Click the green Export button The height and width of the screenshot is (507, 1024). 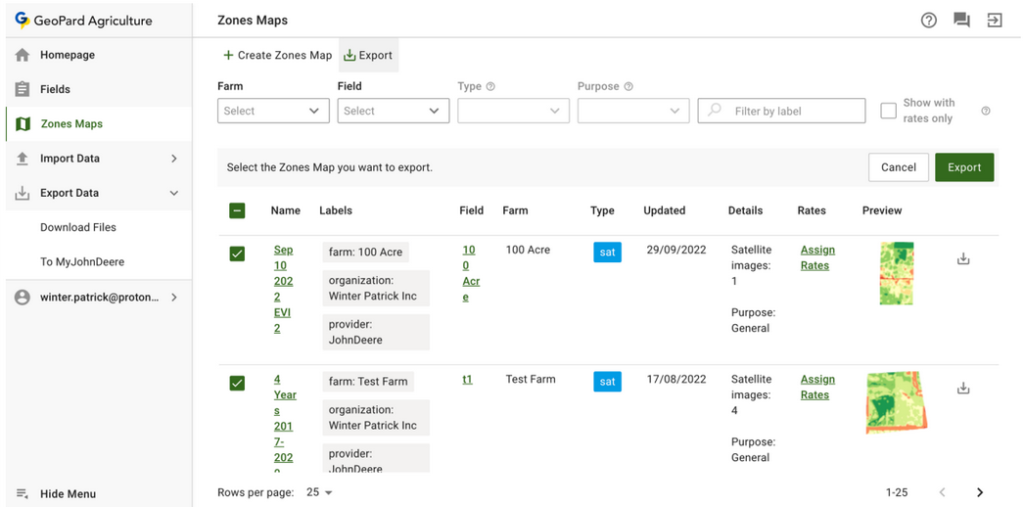coord(964,167)
